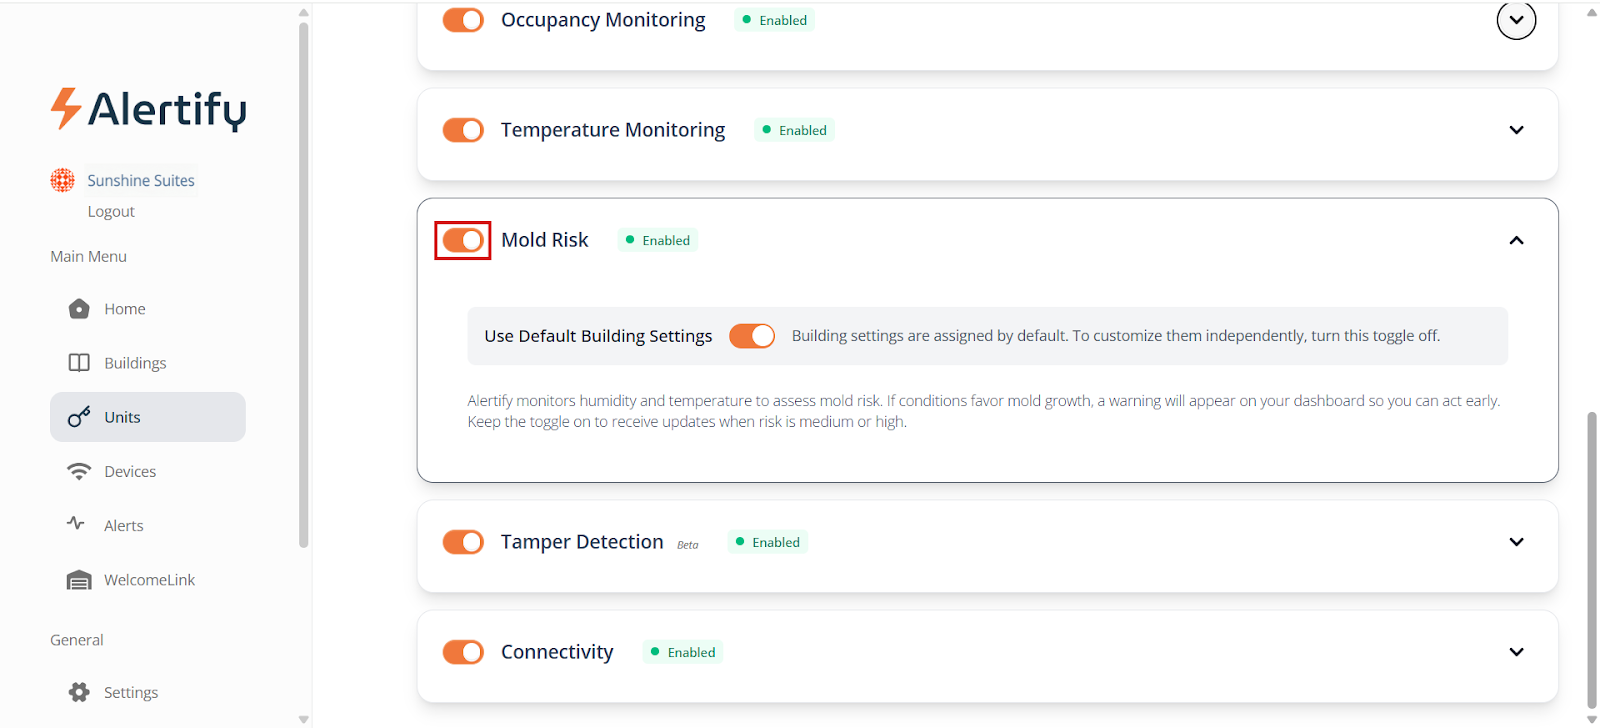
Task: Click the Sunshine Suites globe icon
Action: (x=63, y=180)
